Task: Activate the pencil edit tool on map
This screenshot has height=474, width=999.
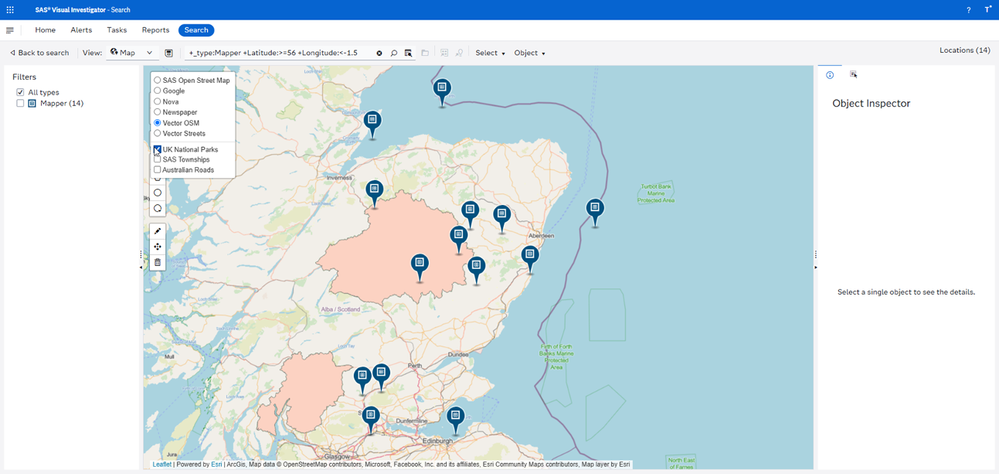Action: (157, 231)
